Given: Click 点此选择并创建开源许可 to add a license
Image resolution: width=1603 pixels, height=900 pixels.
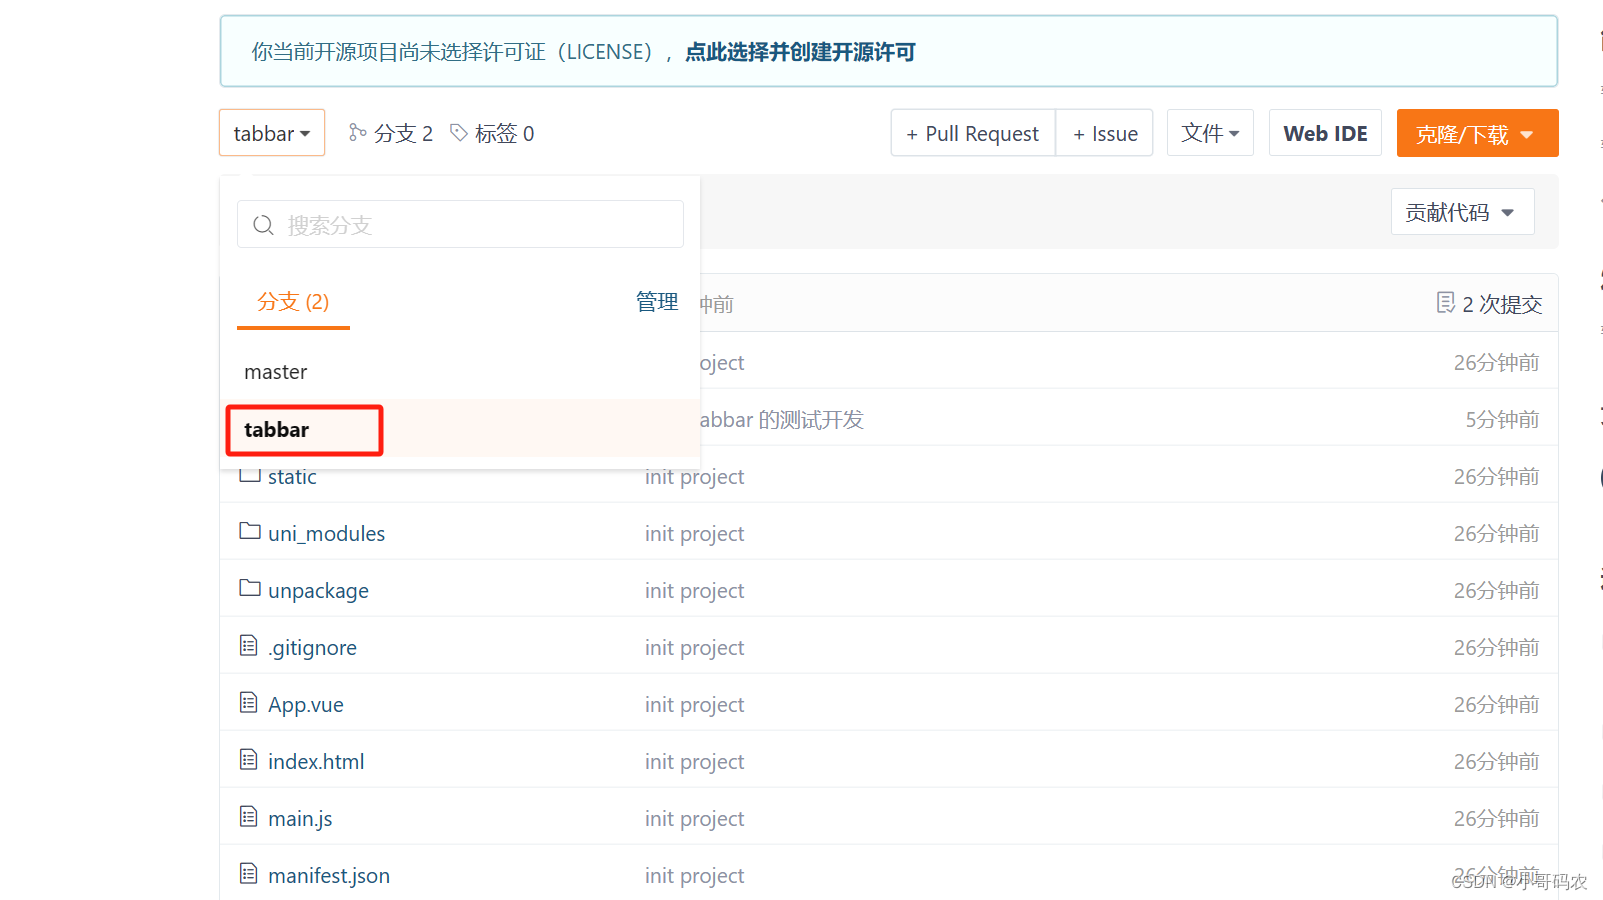Looking at the screenshot, I should point(799,52).
